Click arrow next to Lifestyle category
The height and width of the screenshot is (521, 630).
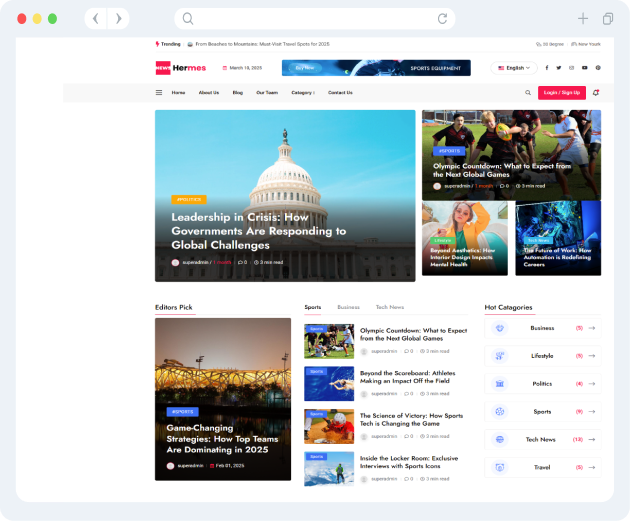tap(592, 356)
